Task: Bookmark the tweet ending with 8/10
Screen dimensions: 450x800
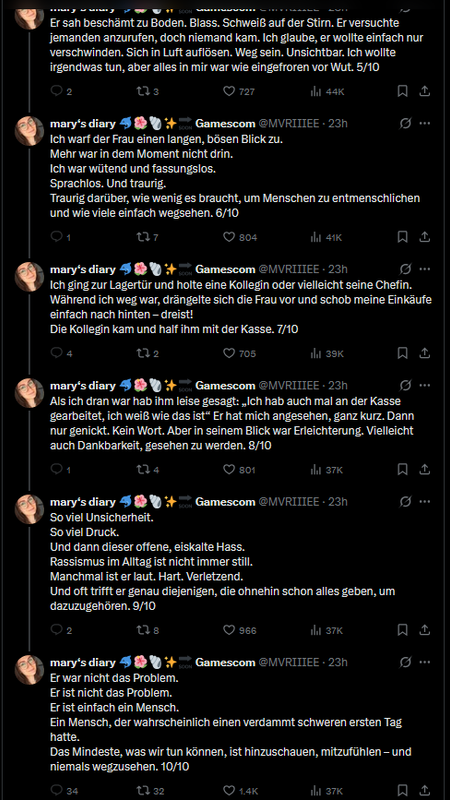Action: (403, 469)
